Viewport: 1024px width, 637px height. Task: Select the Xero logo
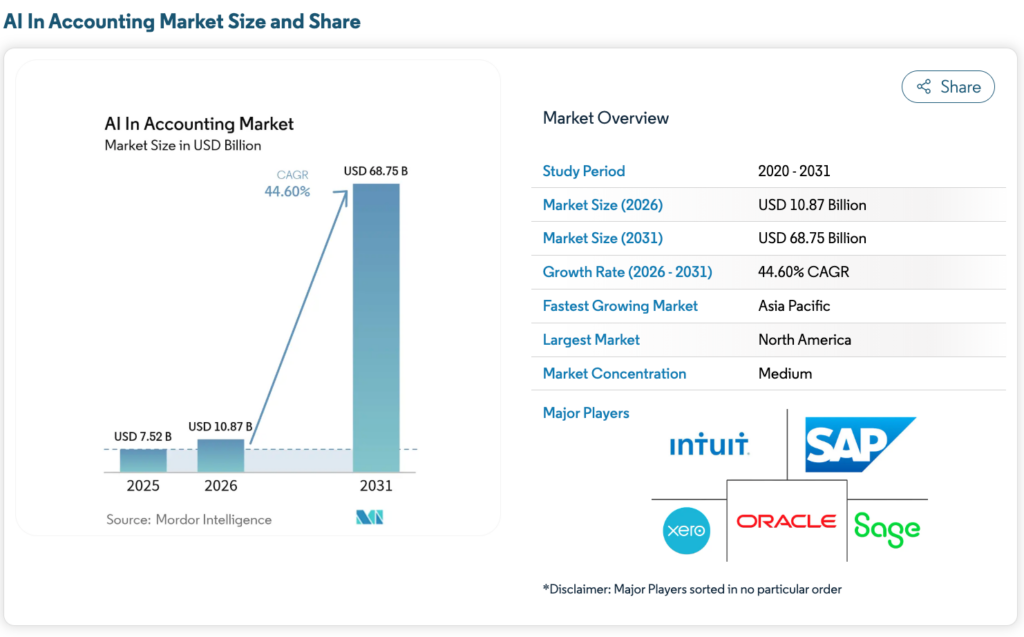[686, 531]
